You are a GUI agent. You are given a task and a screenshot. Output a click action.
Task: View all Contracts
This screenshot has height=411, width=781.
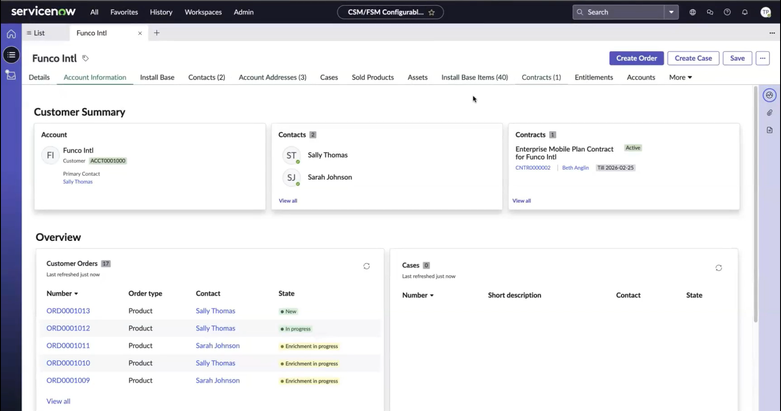[x=521, y=201]
